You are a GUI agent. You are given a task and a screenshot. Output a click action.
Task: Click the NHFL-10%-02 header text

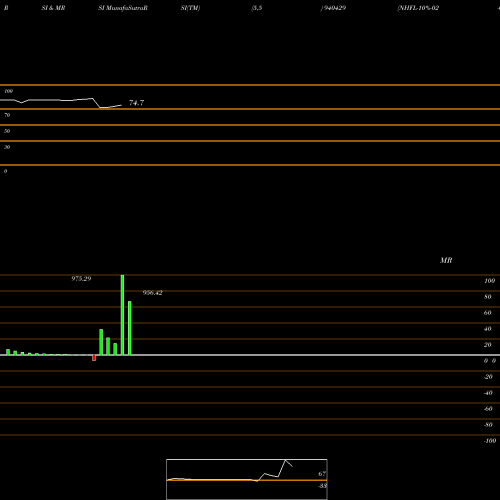tap(418, 8)
